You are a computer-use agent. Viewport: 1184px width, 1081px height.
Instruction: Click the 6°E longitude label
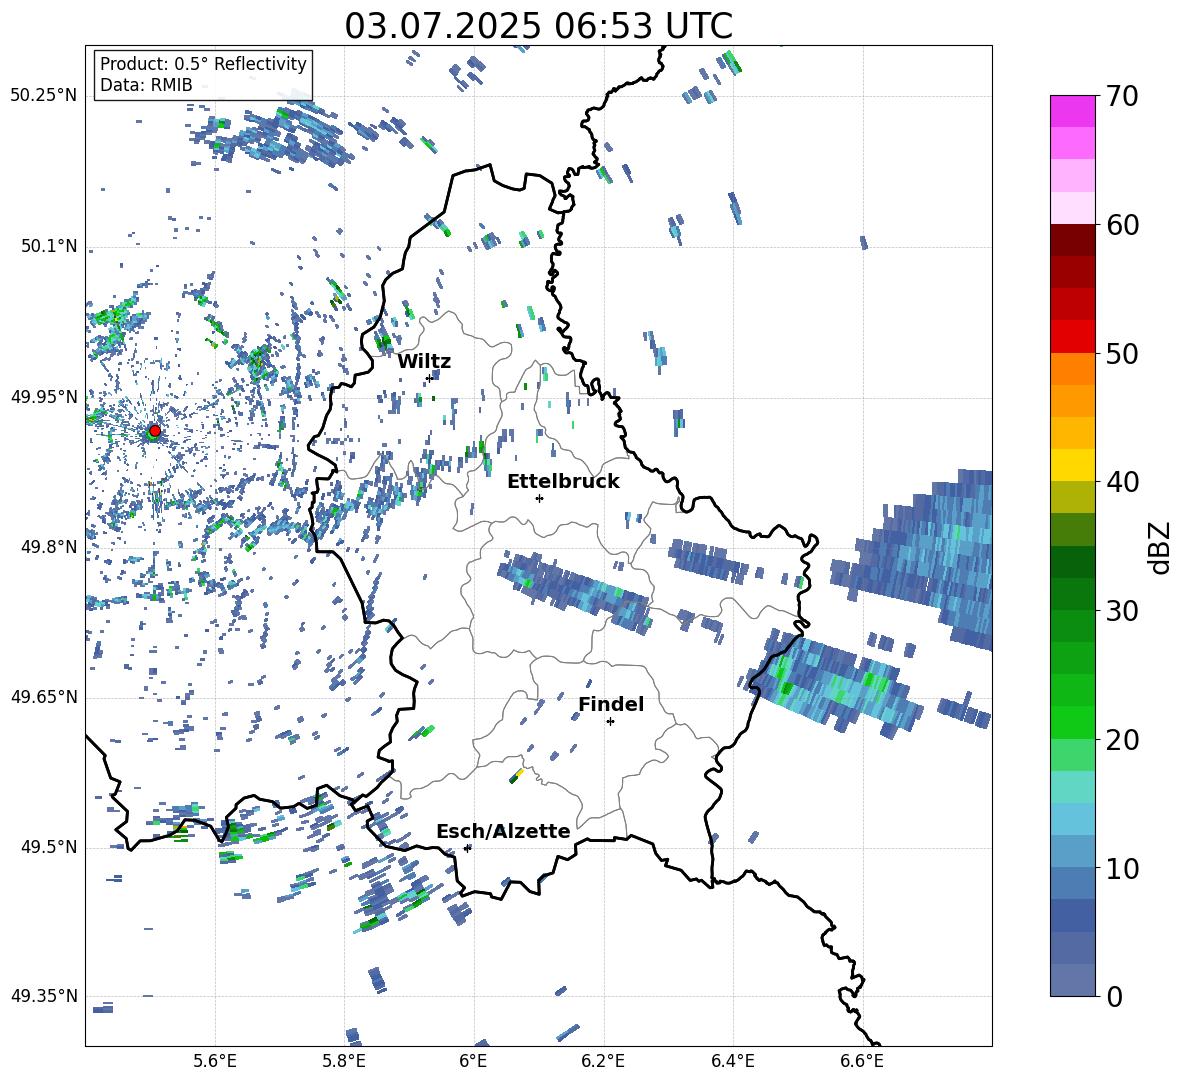pos(473,1062)
